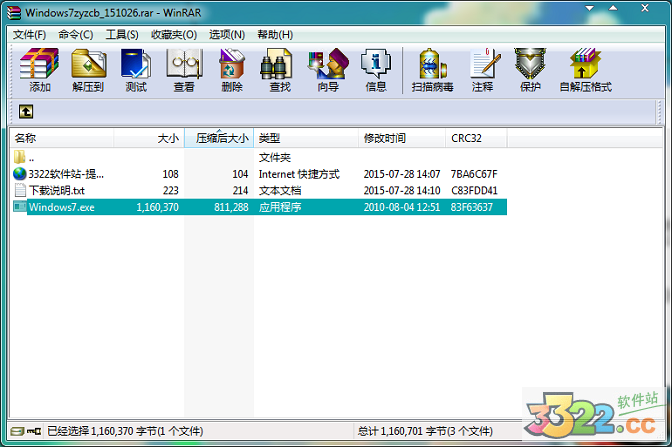Click the status text 总计 1,160,701 字节
This screenshot has height=447, width=672.
pyautogui.click(x=402, y=431)
